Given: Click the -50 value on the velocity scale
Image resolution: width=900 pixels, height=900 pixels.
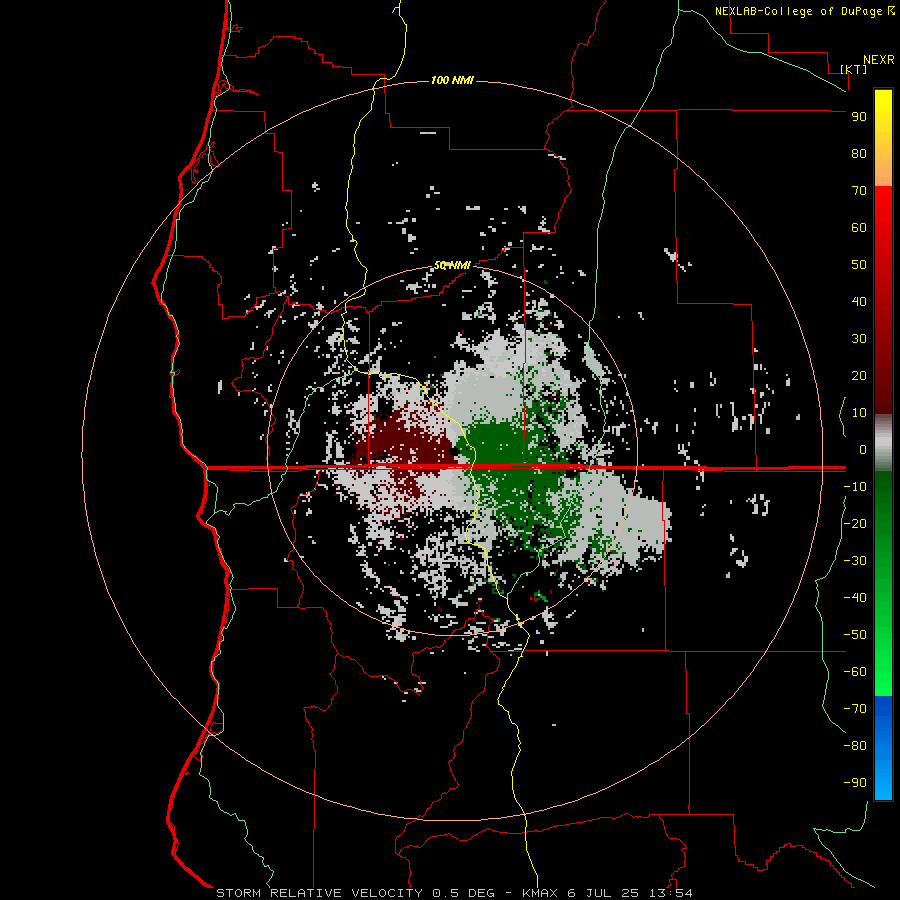Looking at the screenshot, I should pyautogui.click(x=855, y=635).
